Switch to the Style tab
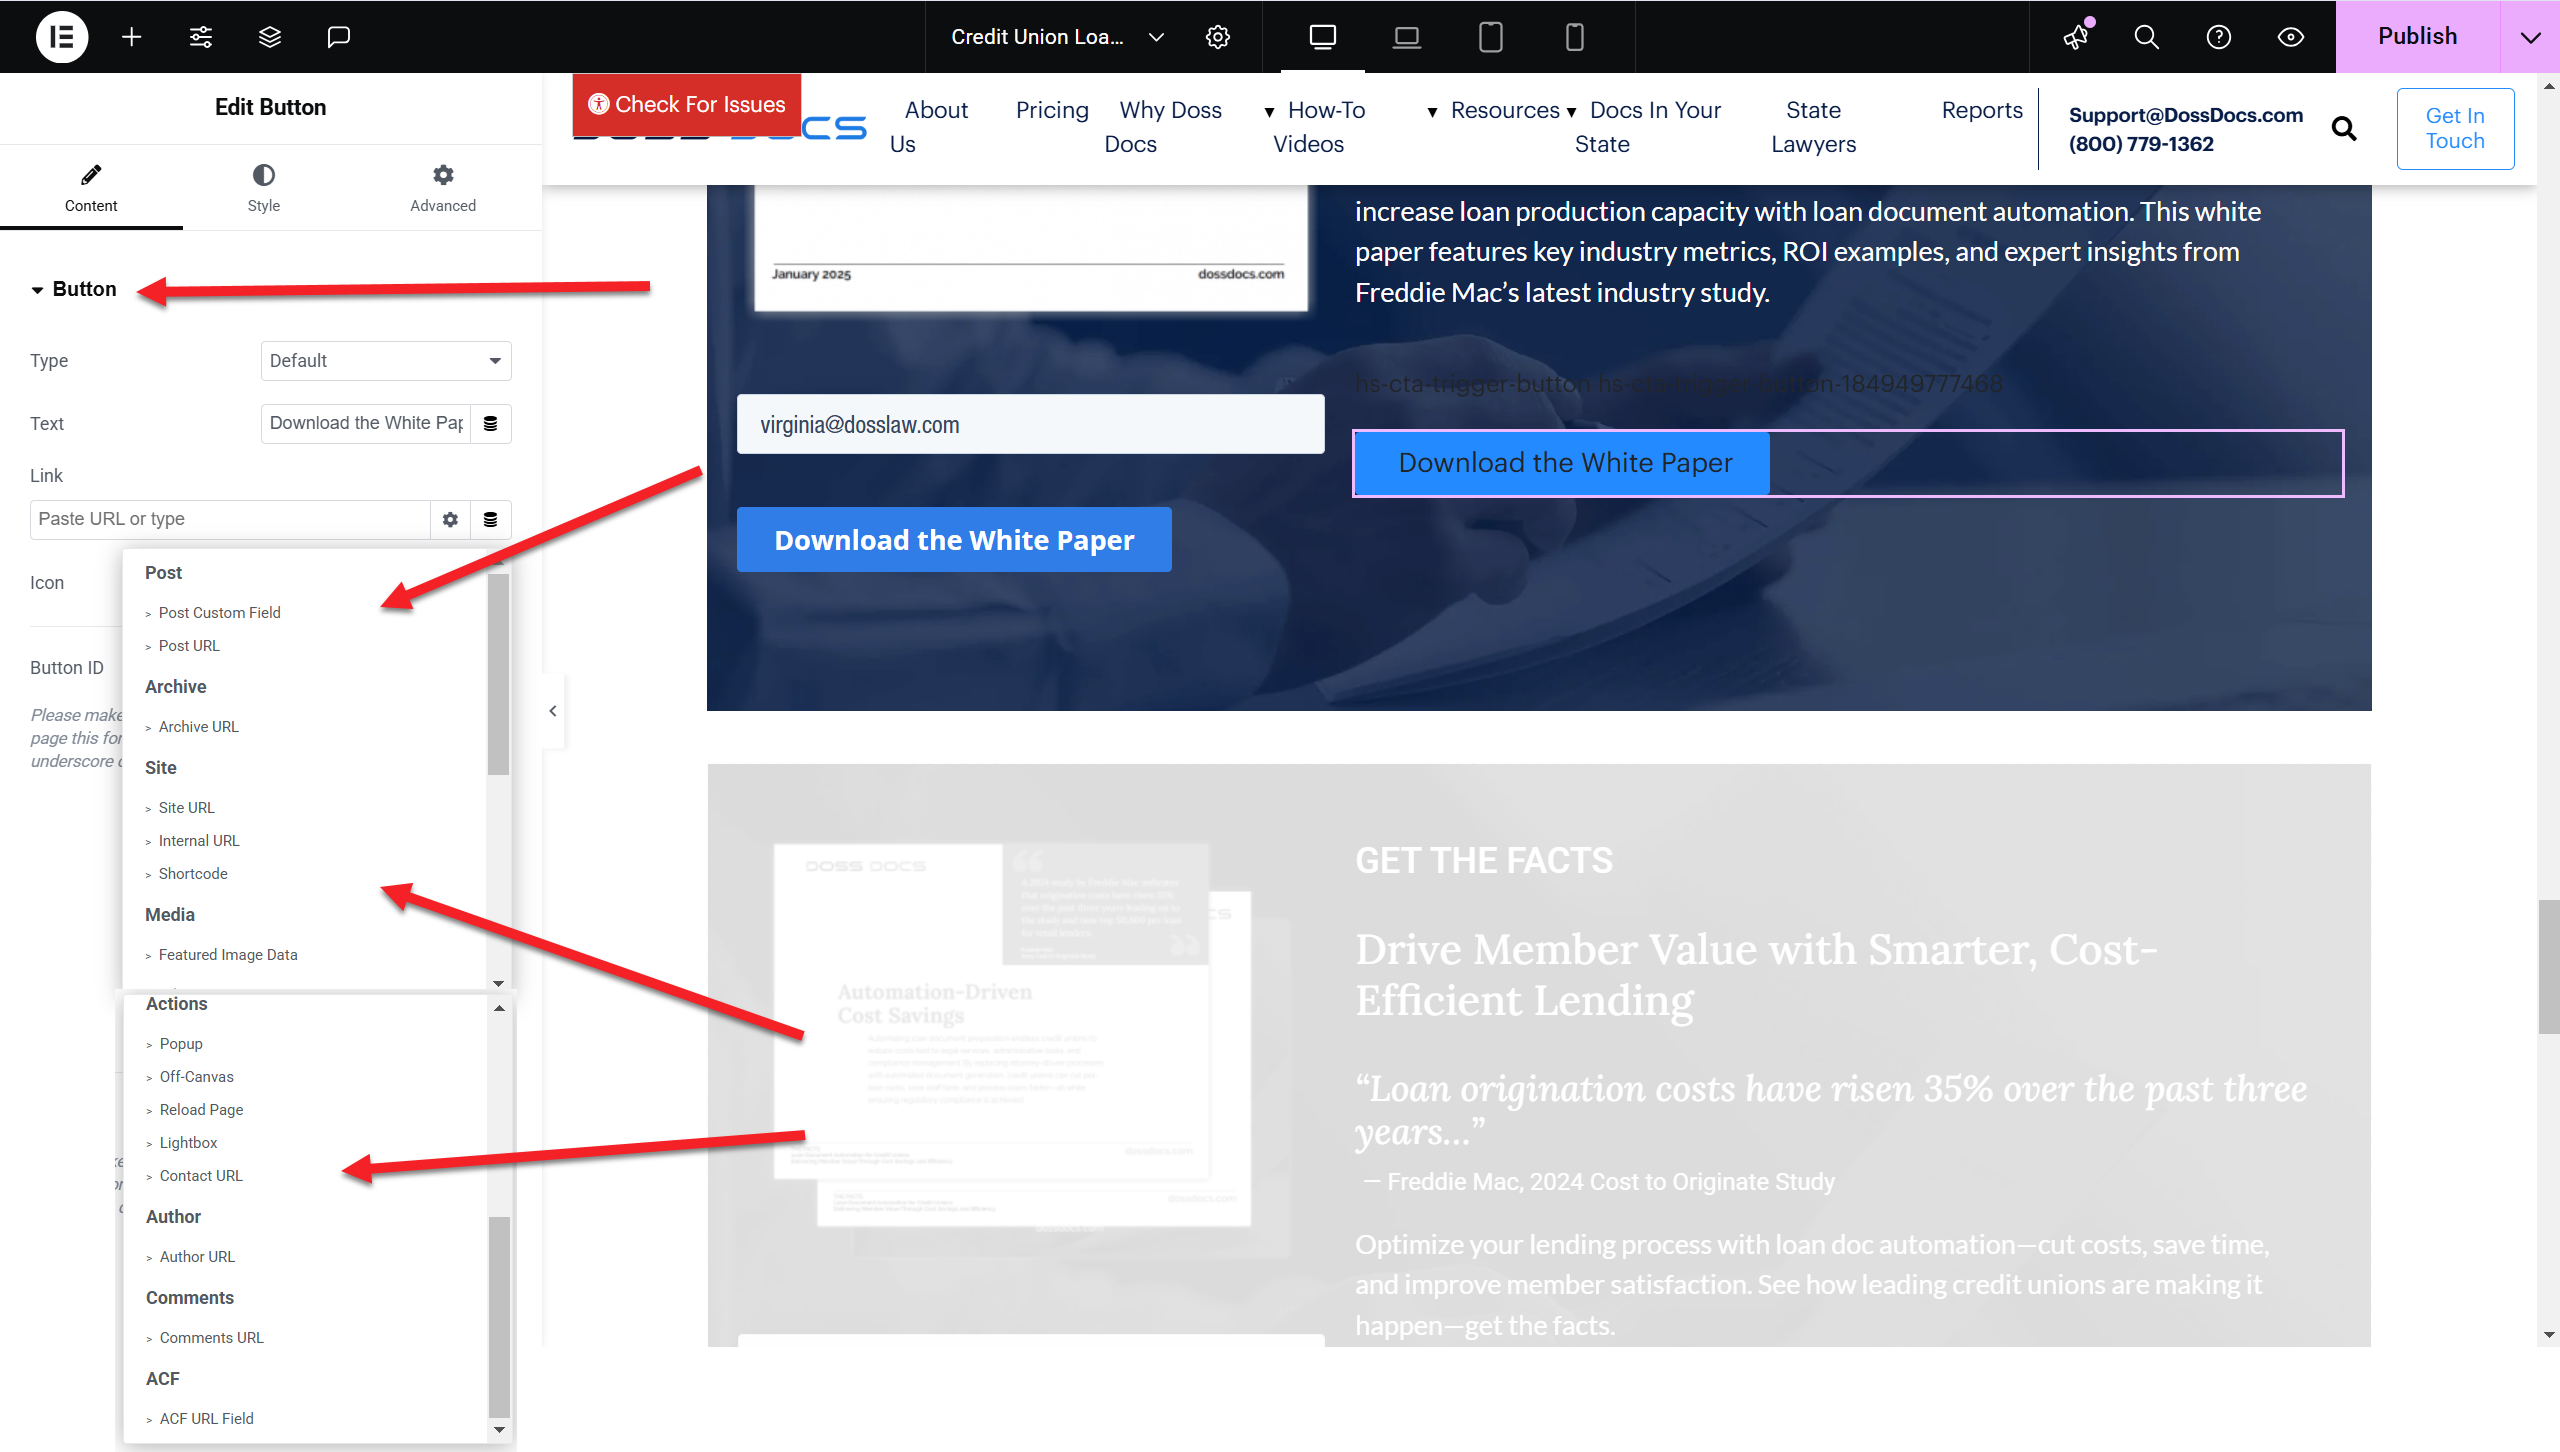The height and width of the screenshot is (1452, 2560). 263,188
